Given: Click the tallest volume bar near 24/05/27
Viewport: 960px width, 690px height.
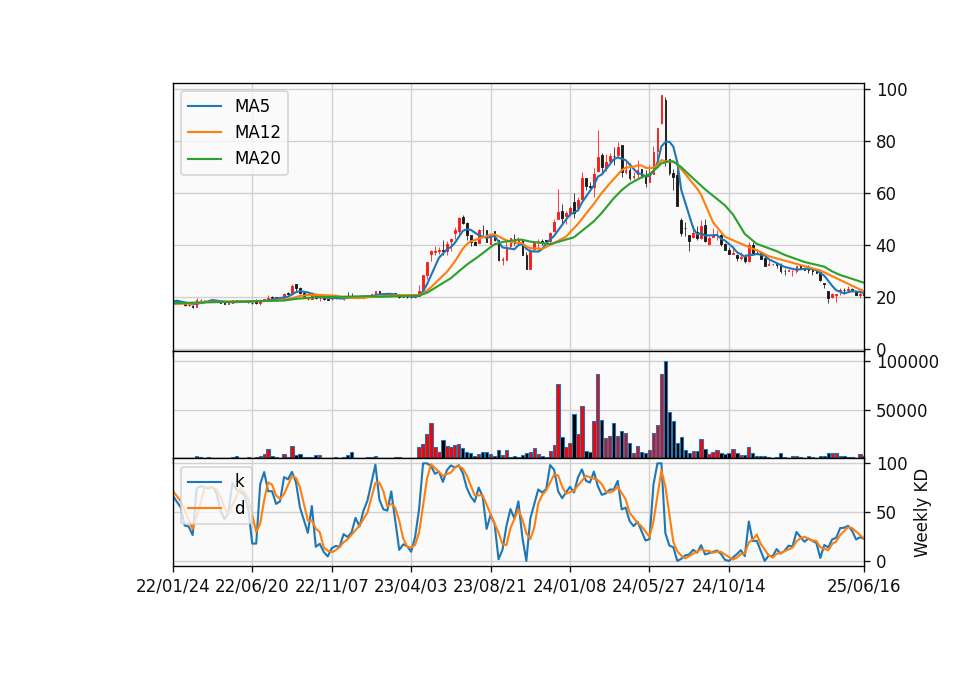Looking at the screenshot, I should point(666,410).
